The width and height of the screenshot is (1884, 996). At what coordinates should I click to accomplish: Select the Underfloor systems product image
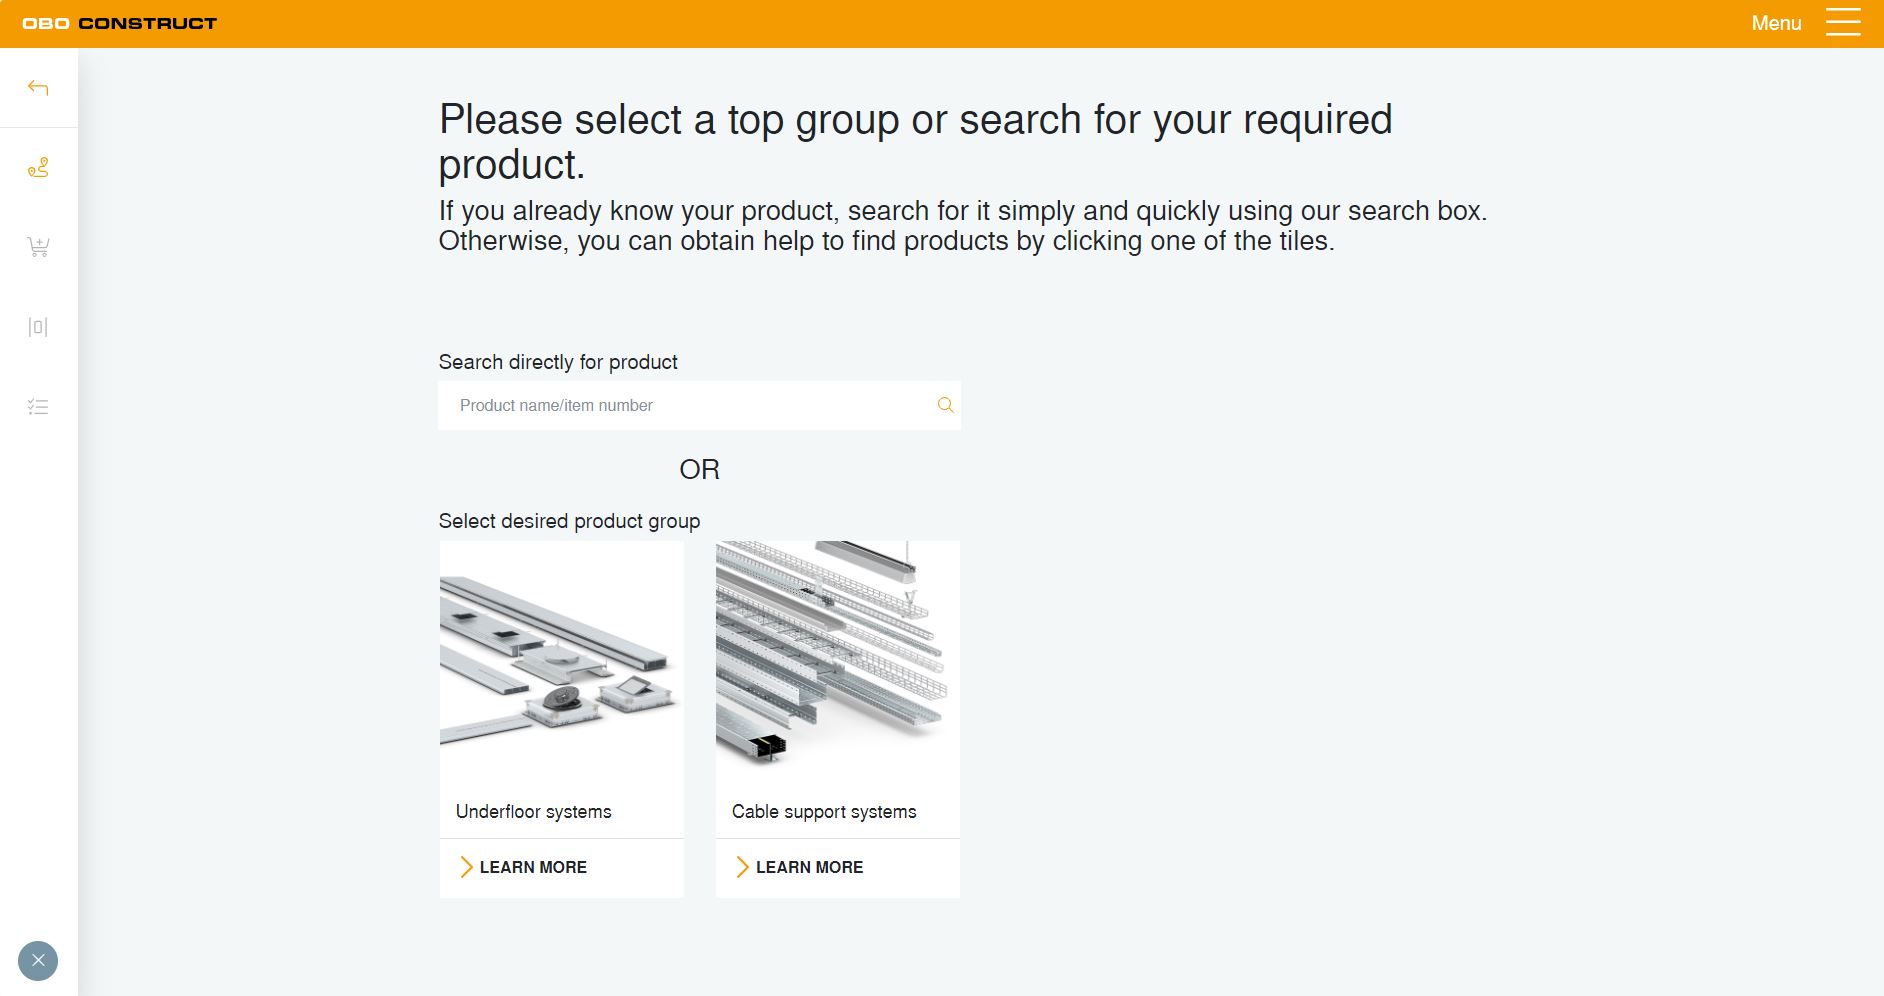[561, 660]
